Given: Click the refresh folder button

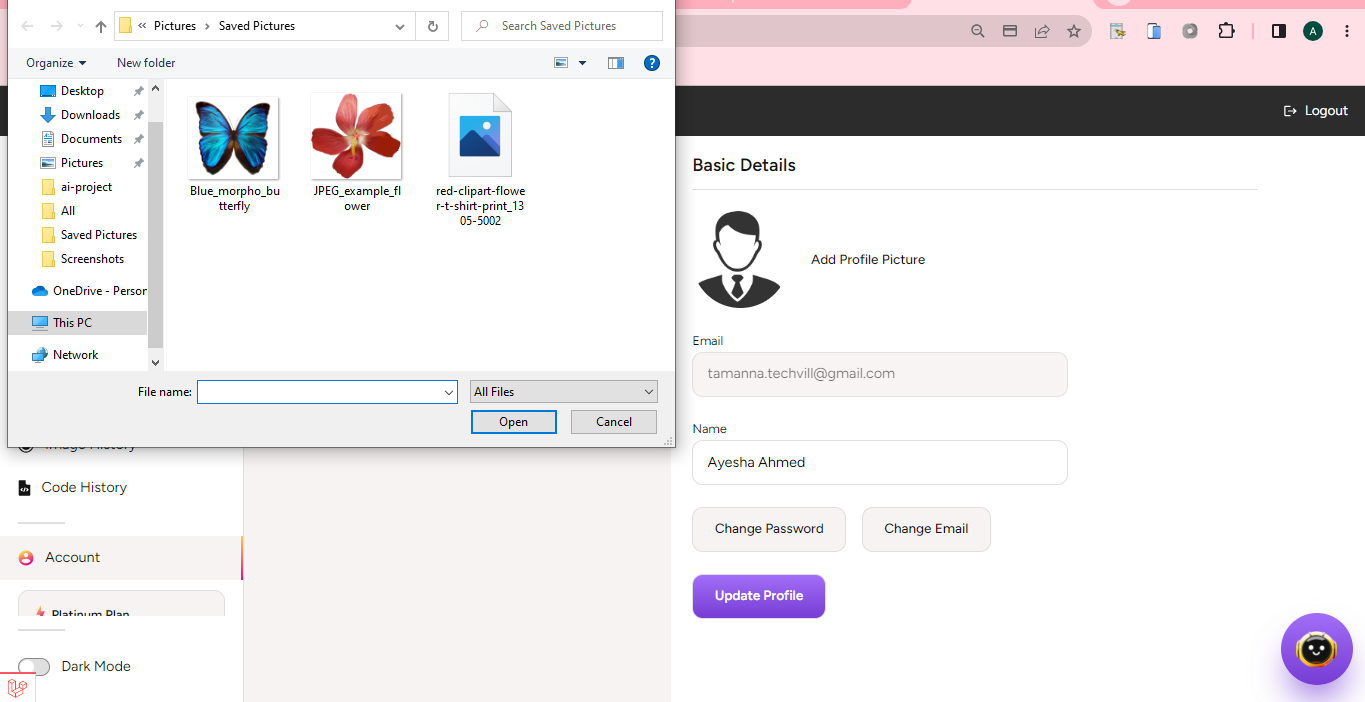Looking at the screenshot, I should 432,26.
